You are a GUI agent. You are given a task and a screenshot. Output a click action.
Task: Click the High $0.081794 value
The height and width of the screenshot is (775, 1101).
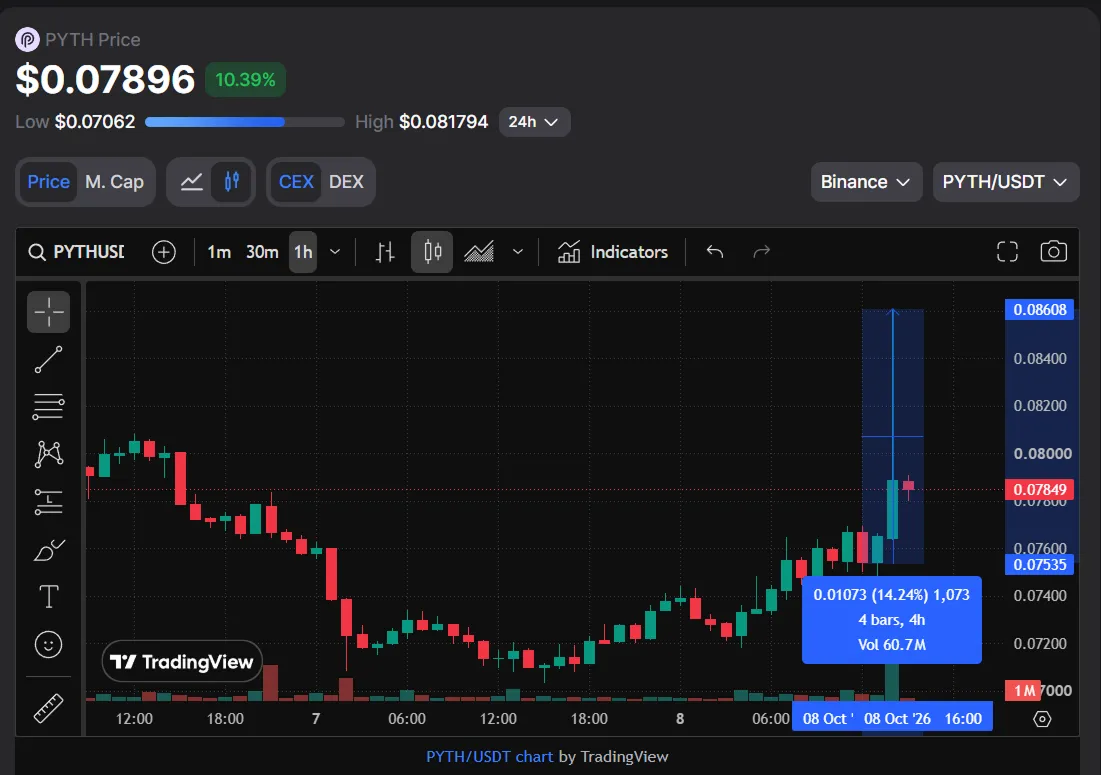421,122
